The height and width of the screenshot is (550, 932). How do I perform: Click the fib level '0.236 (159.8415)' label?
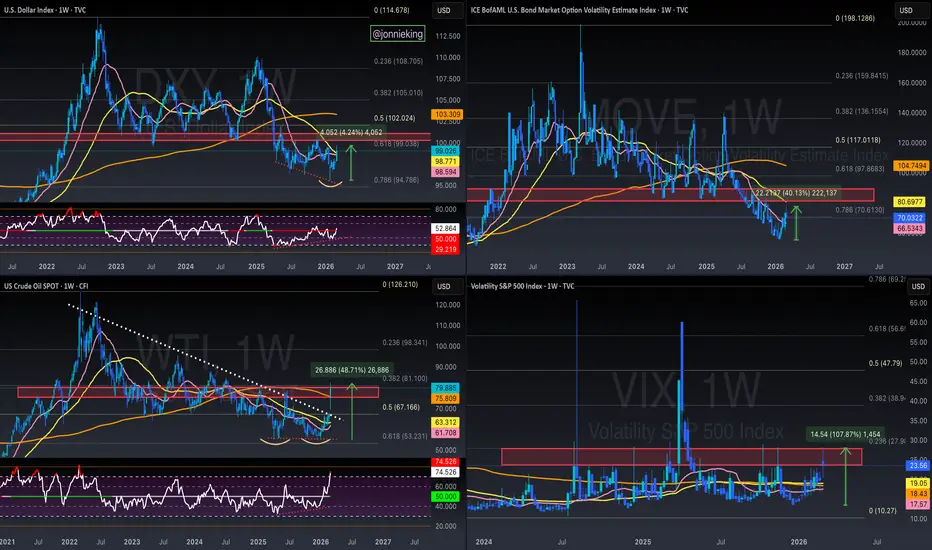861,76
